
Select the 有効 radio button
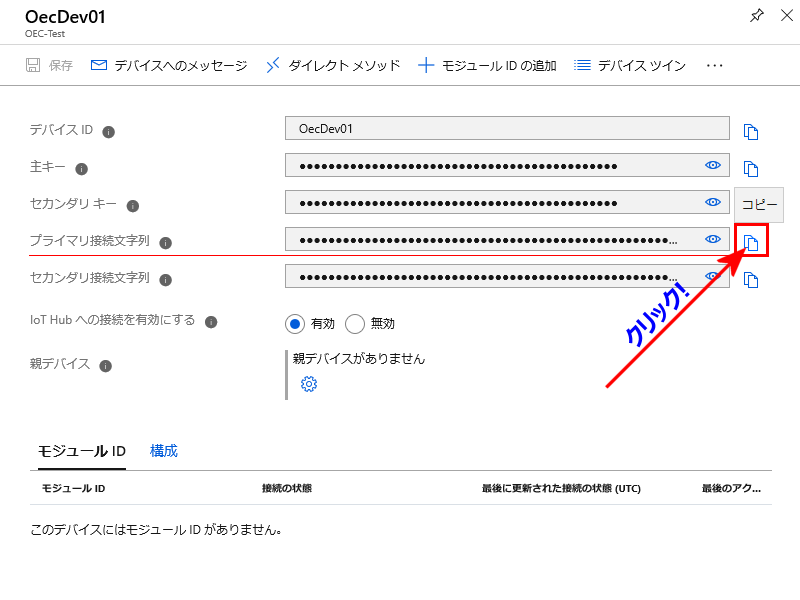tap(294, 323)
